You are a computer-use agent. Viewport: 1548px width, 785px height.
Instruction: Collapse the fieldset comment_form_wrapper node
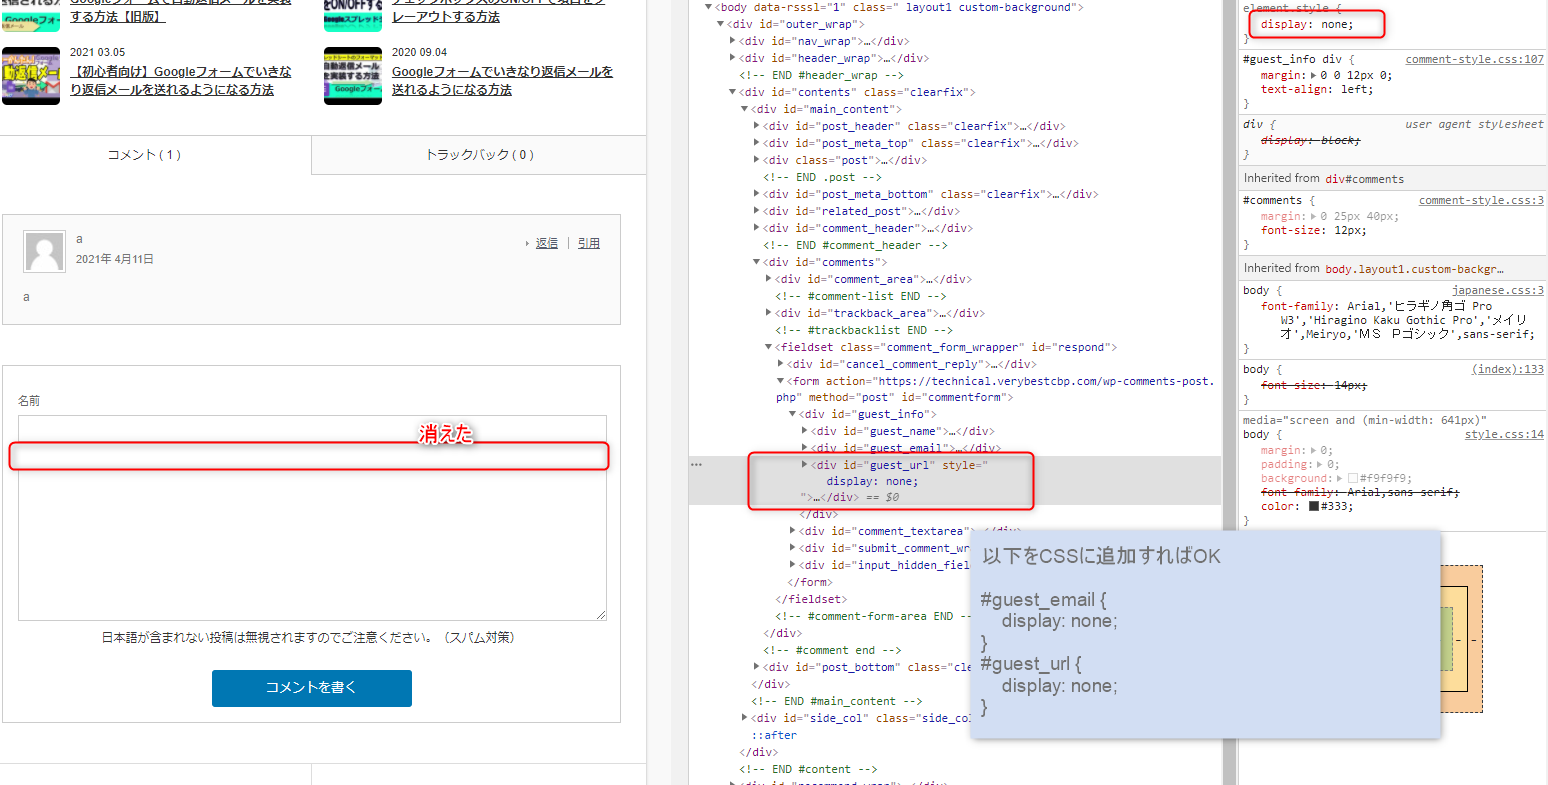tap(769, 347)
